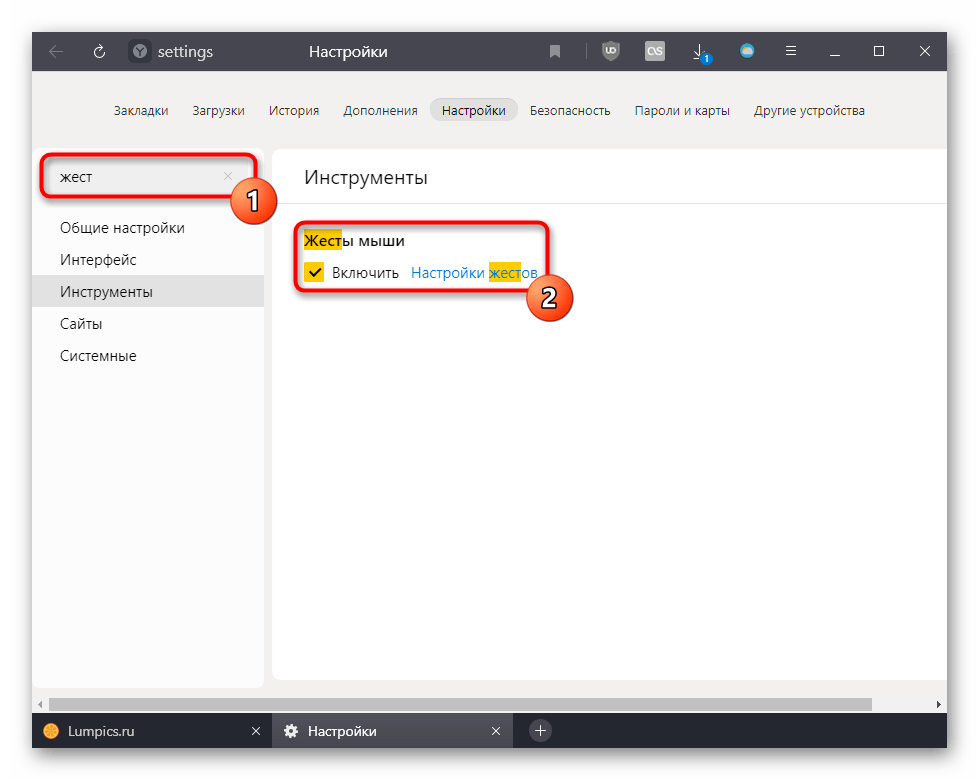The width and height of the screenshot is (979, 780).
Task: Click the horizontal scrollbar at the bottom
Action: coord(460,704)
